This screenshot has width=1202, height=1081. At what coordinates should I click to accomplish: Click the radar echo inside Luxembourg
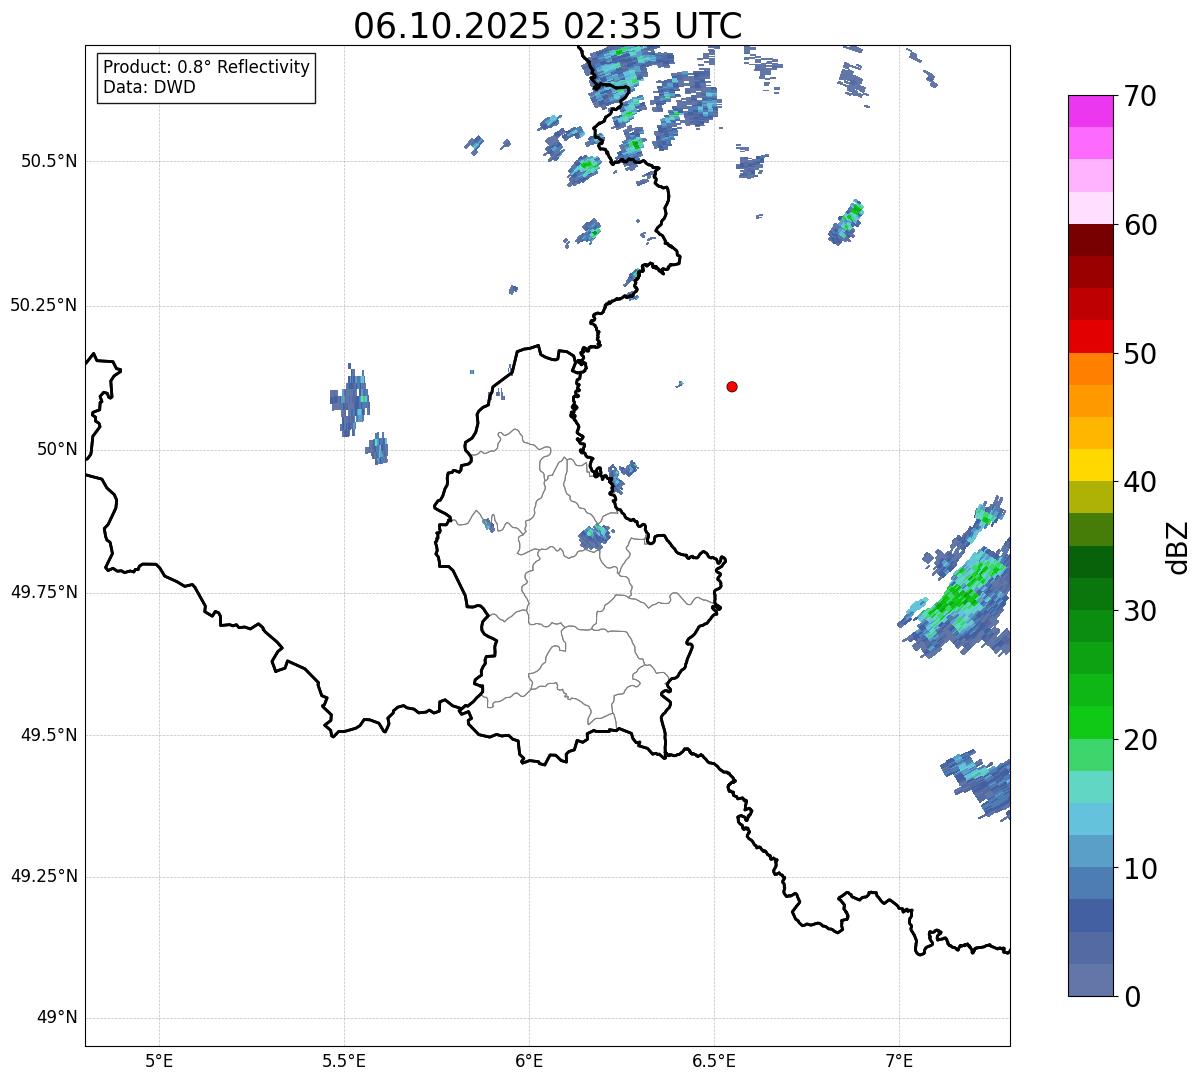(x=595, y=538)
